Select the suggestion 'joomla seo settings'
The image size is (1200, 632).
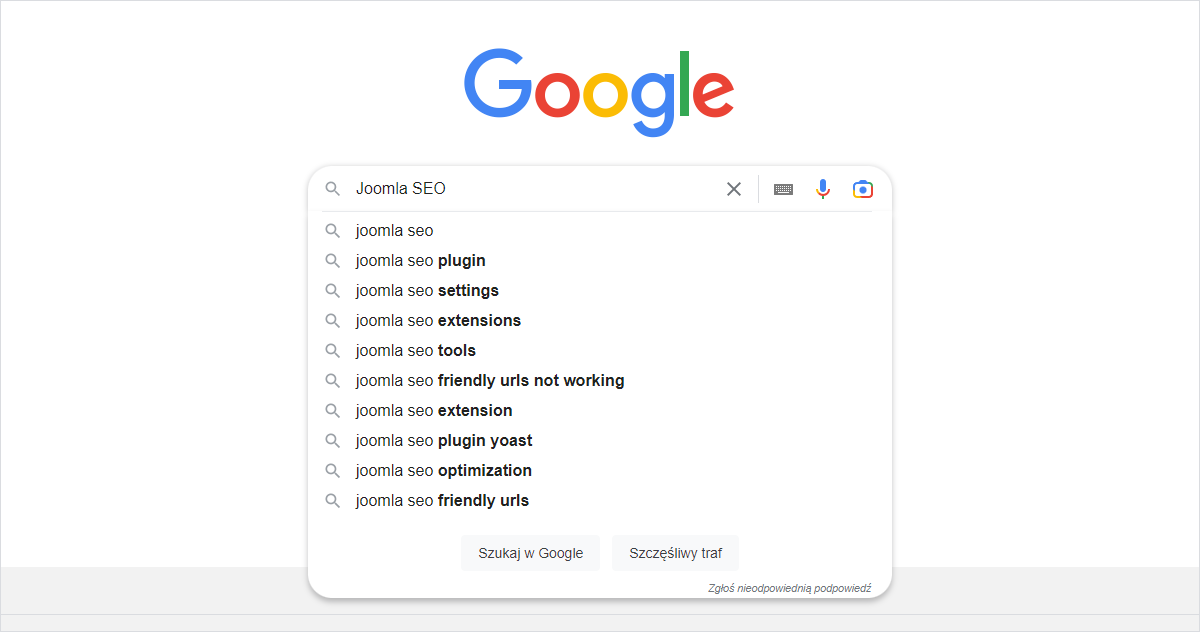[426, 290]
